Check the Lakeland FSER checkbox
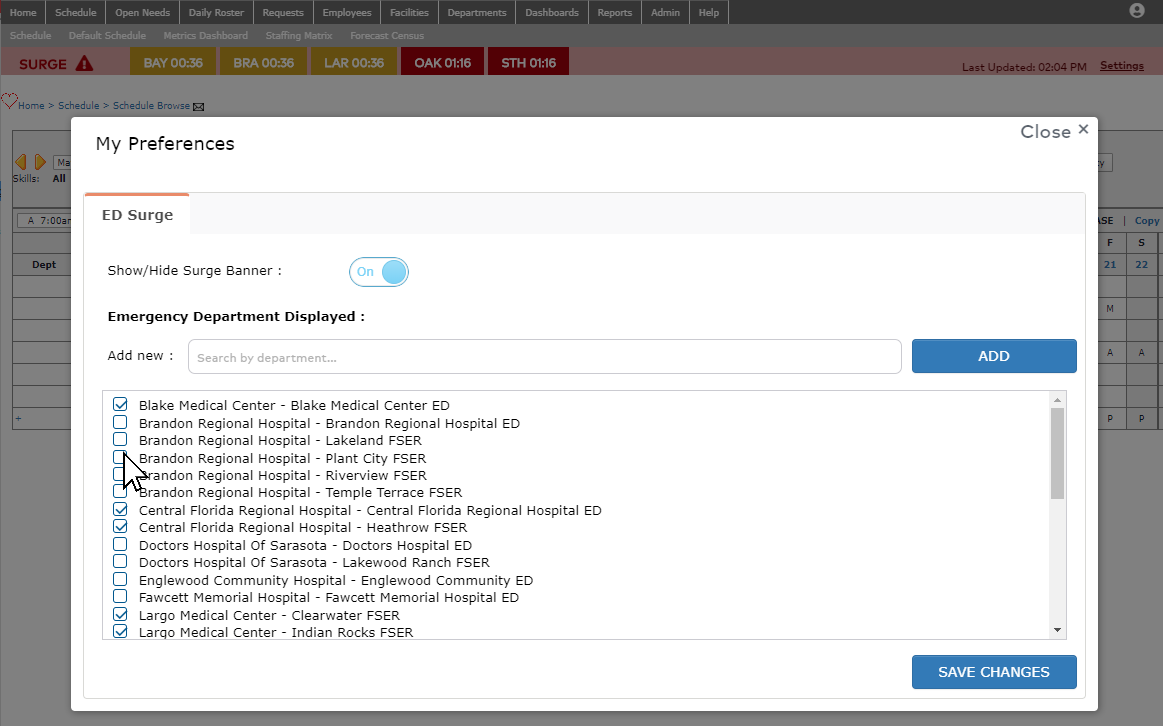 120,440
